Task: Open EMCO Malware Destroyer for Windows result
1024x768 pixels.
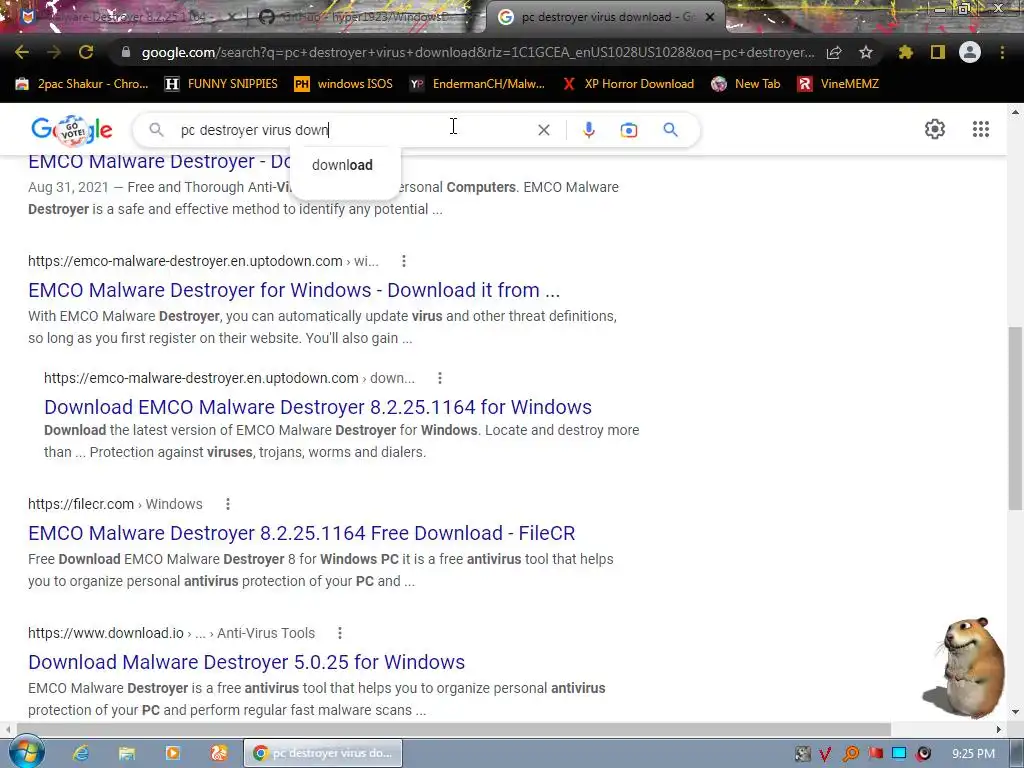Action: 294,290
